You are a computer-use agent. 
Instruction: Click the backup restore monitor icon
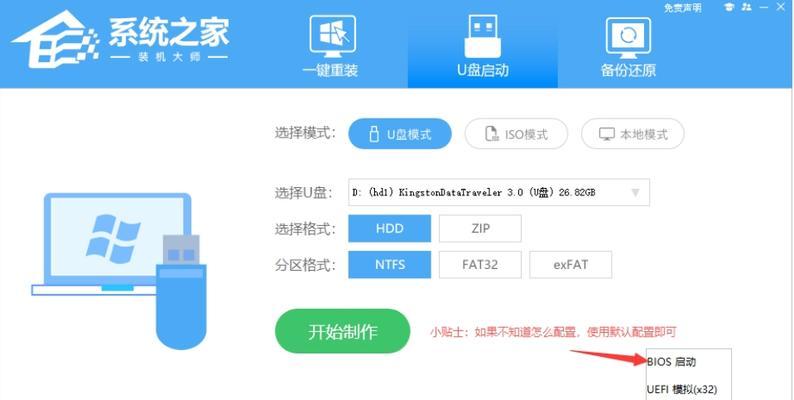tap(628, 38)
